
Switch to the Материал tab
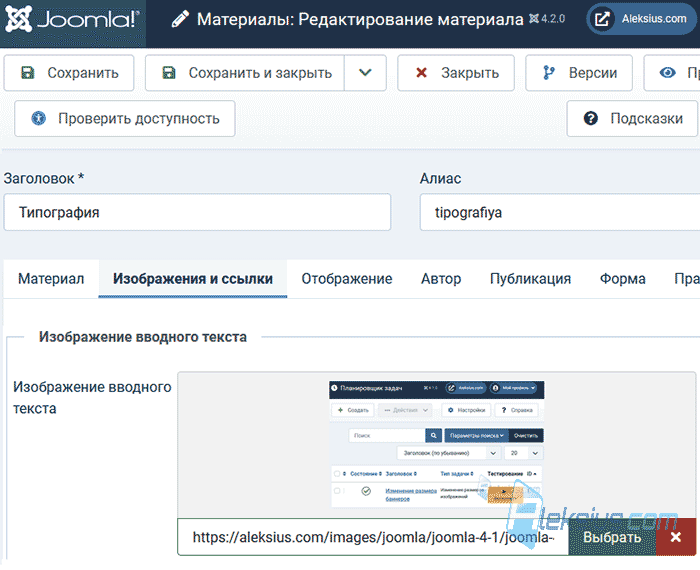(51, 279)
